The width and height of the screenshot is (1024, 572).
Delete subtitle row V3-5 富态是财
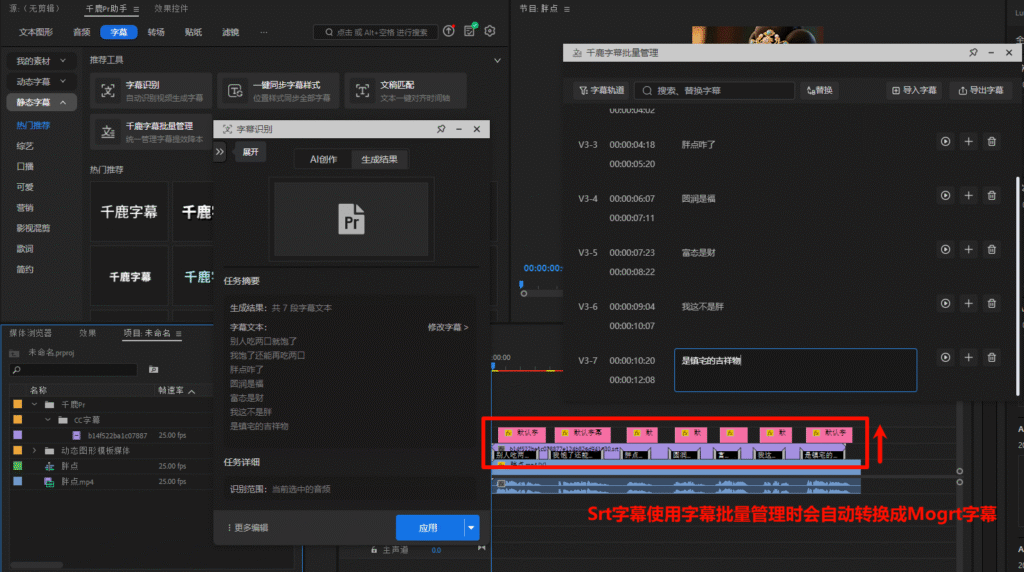tap(991, 249)
